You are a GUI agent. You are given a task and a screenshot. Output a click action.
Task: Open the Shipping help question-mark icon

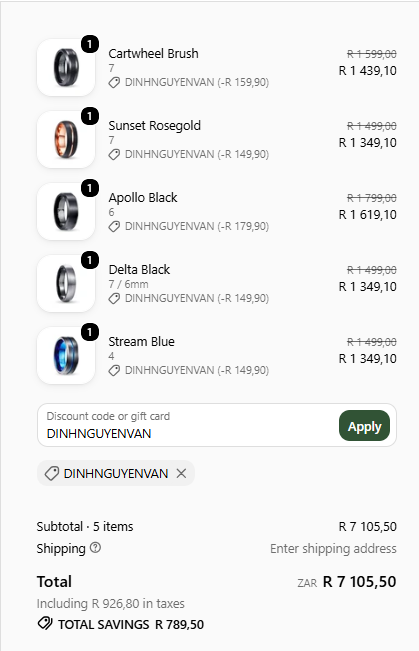click(x=95, y=548)
